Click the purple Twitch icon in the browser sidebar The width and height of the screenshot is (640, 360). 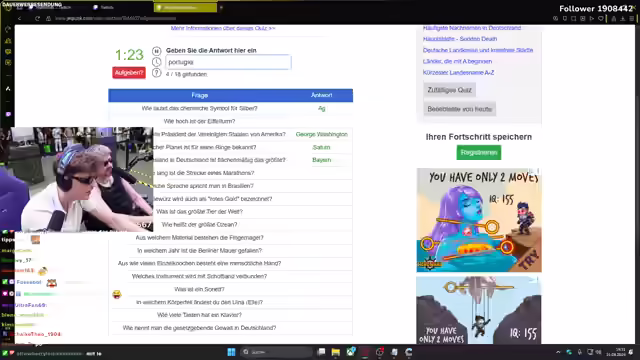pos(8,114)
